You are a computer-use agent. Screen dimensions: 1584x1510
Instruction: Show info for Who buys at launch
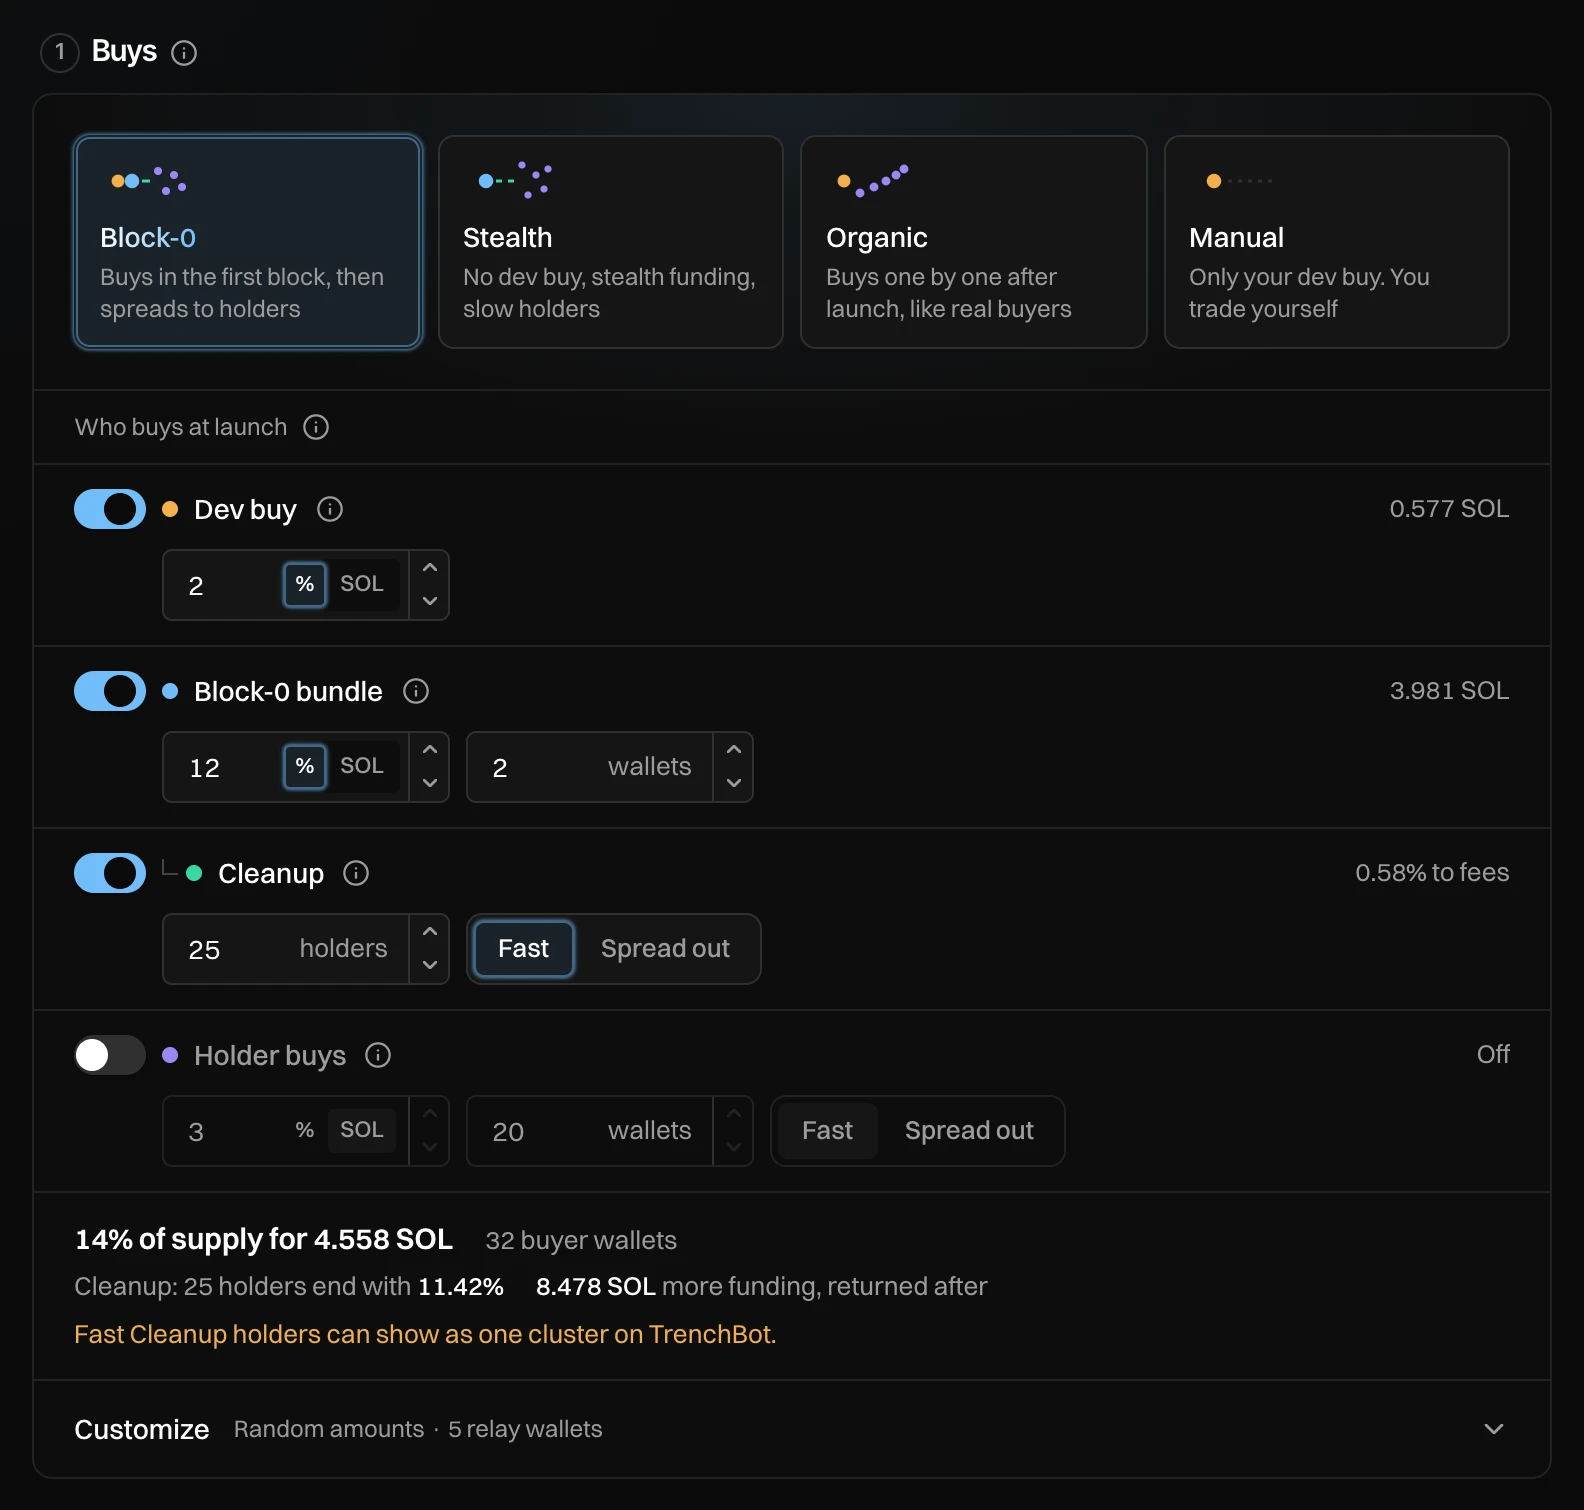pyautogui.click(x=316, y=427)
